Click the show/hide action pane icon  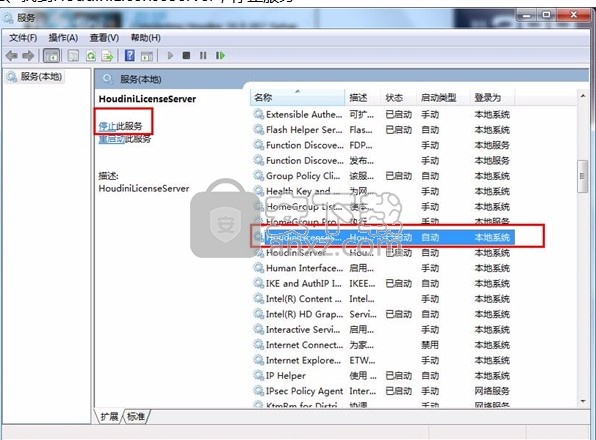[x=147, y=56]
